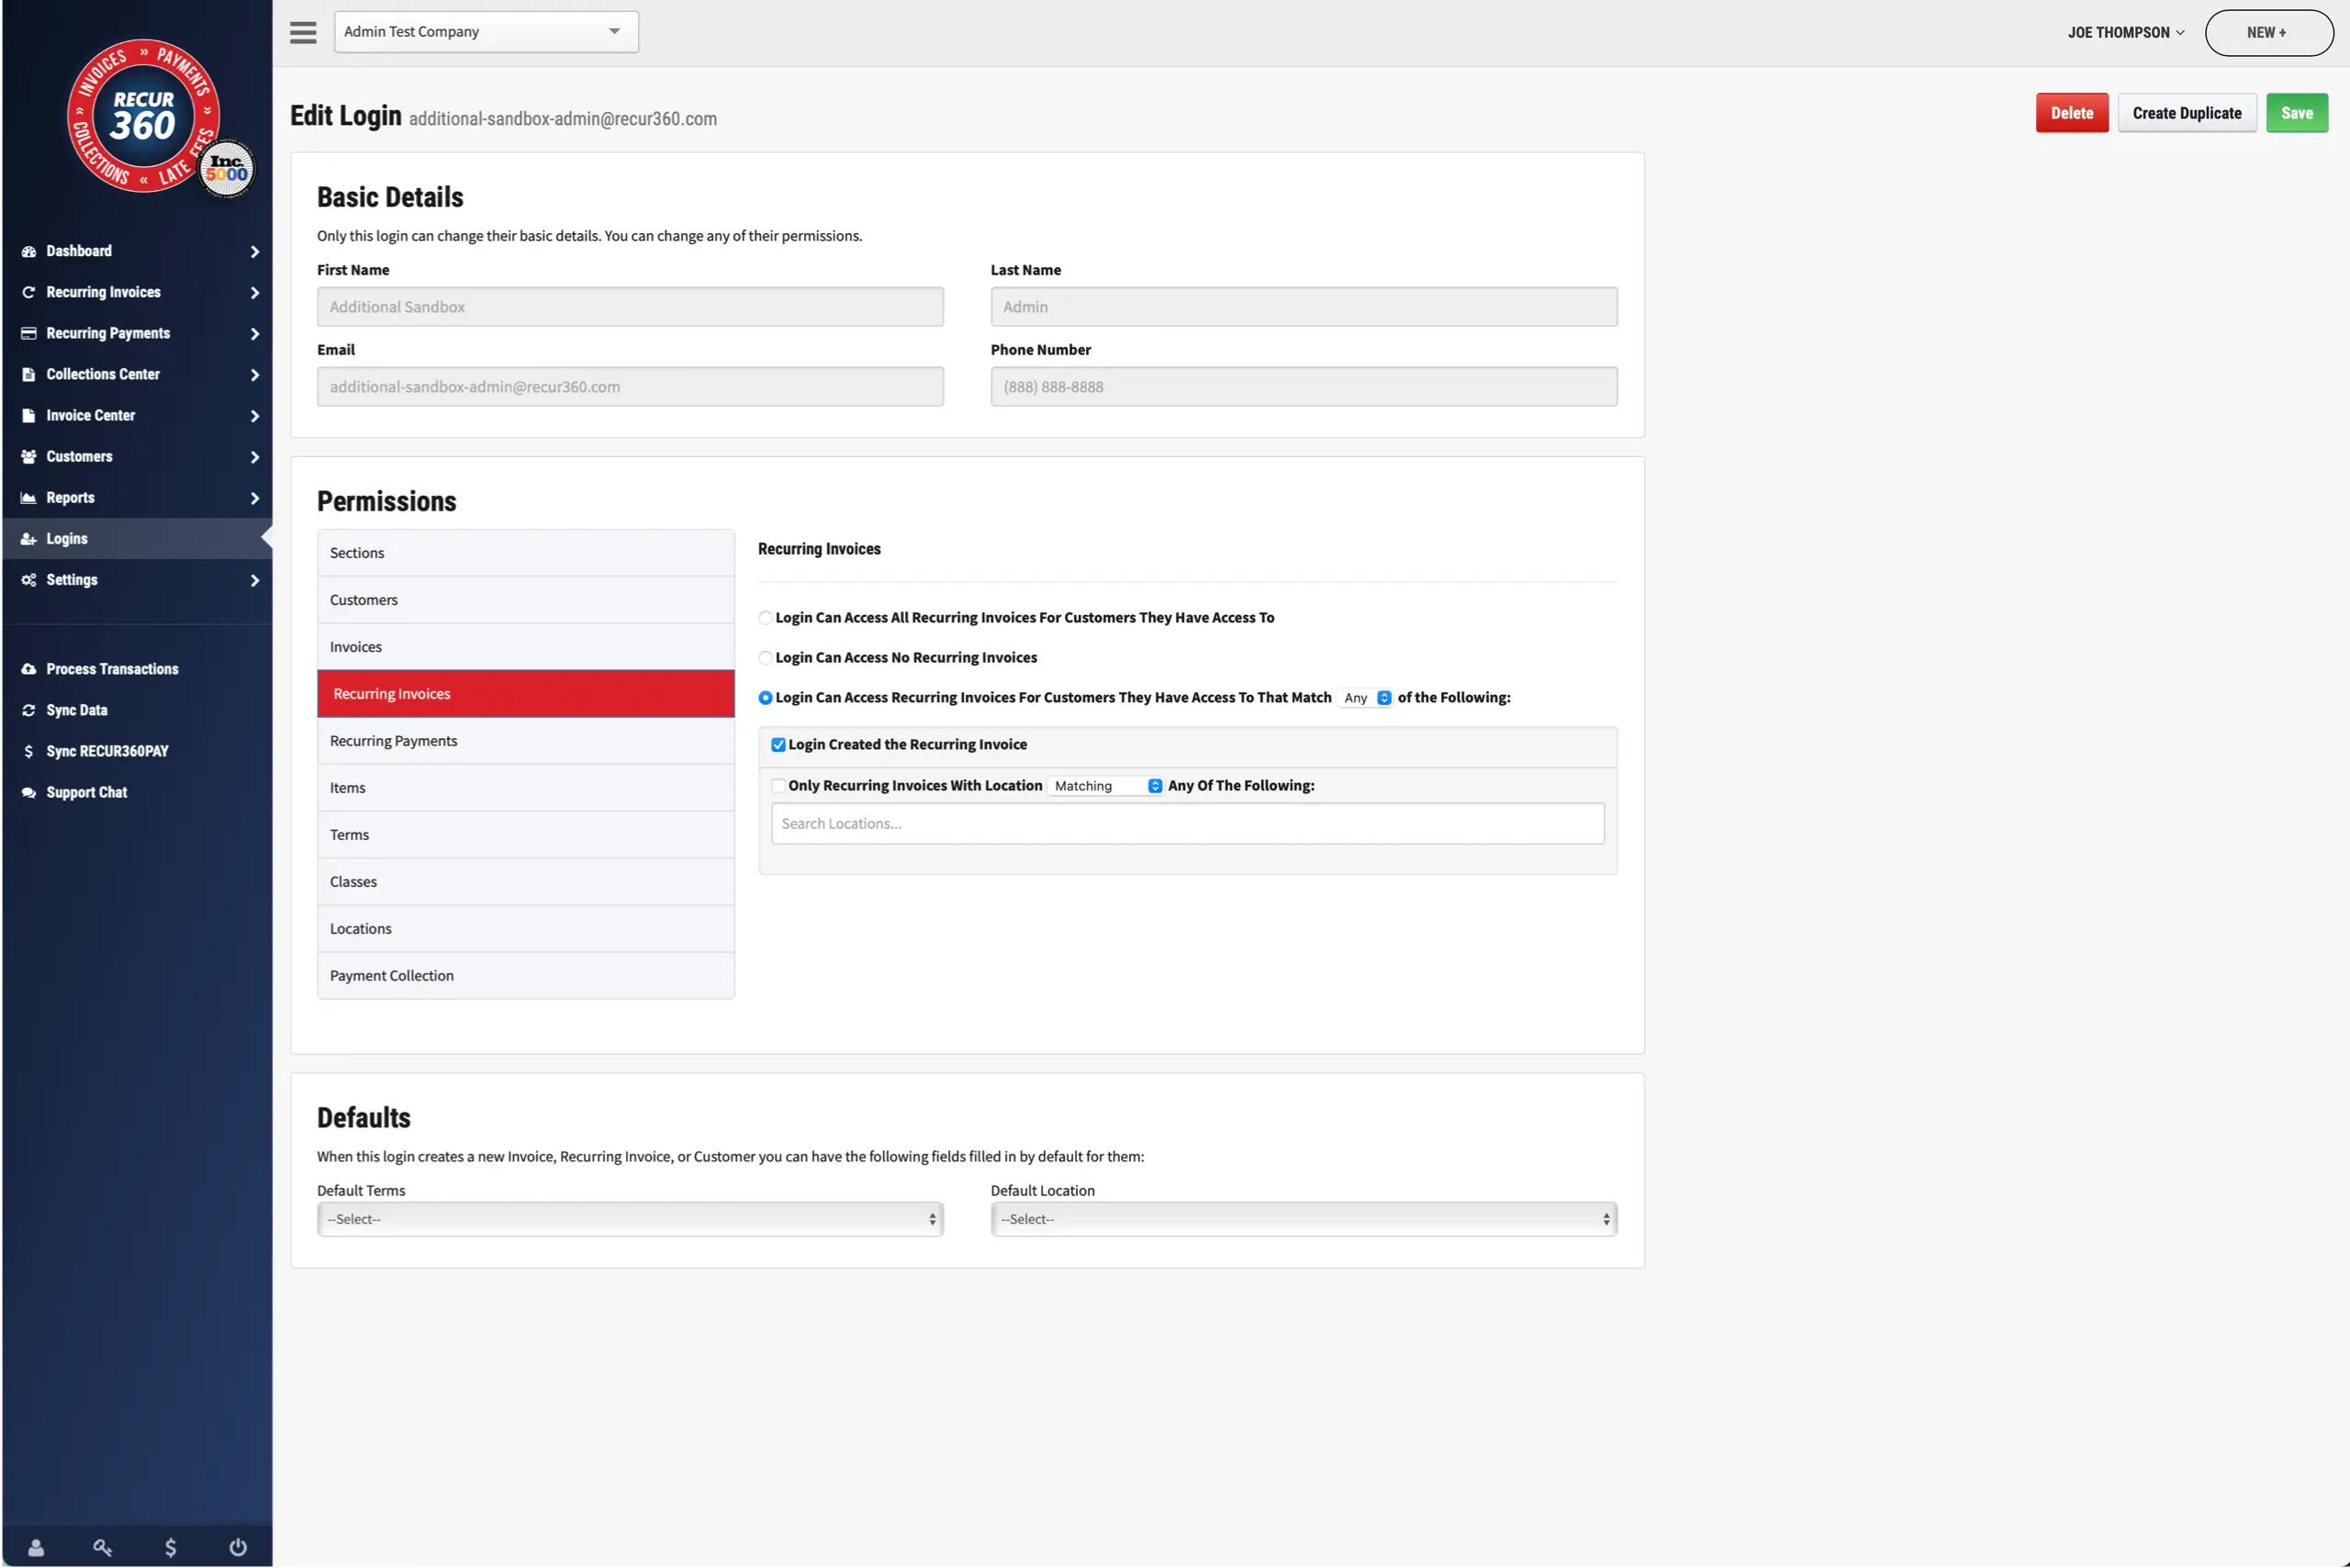
Task: Open the Recurring Payments permissions tab
Action: [x=526, y=741]
